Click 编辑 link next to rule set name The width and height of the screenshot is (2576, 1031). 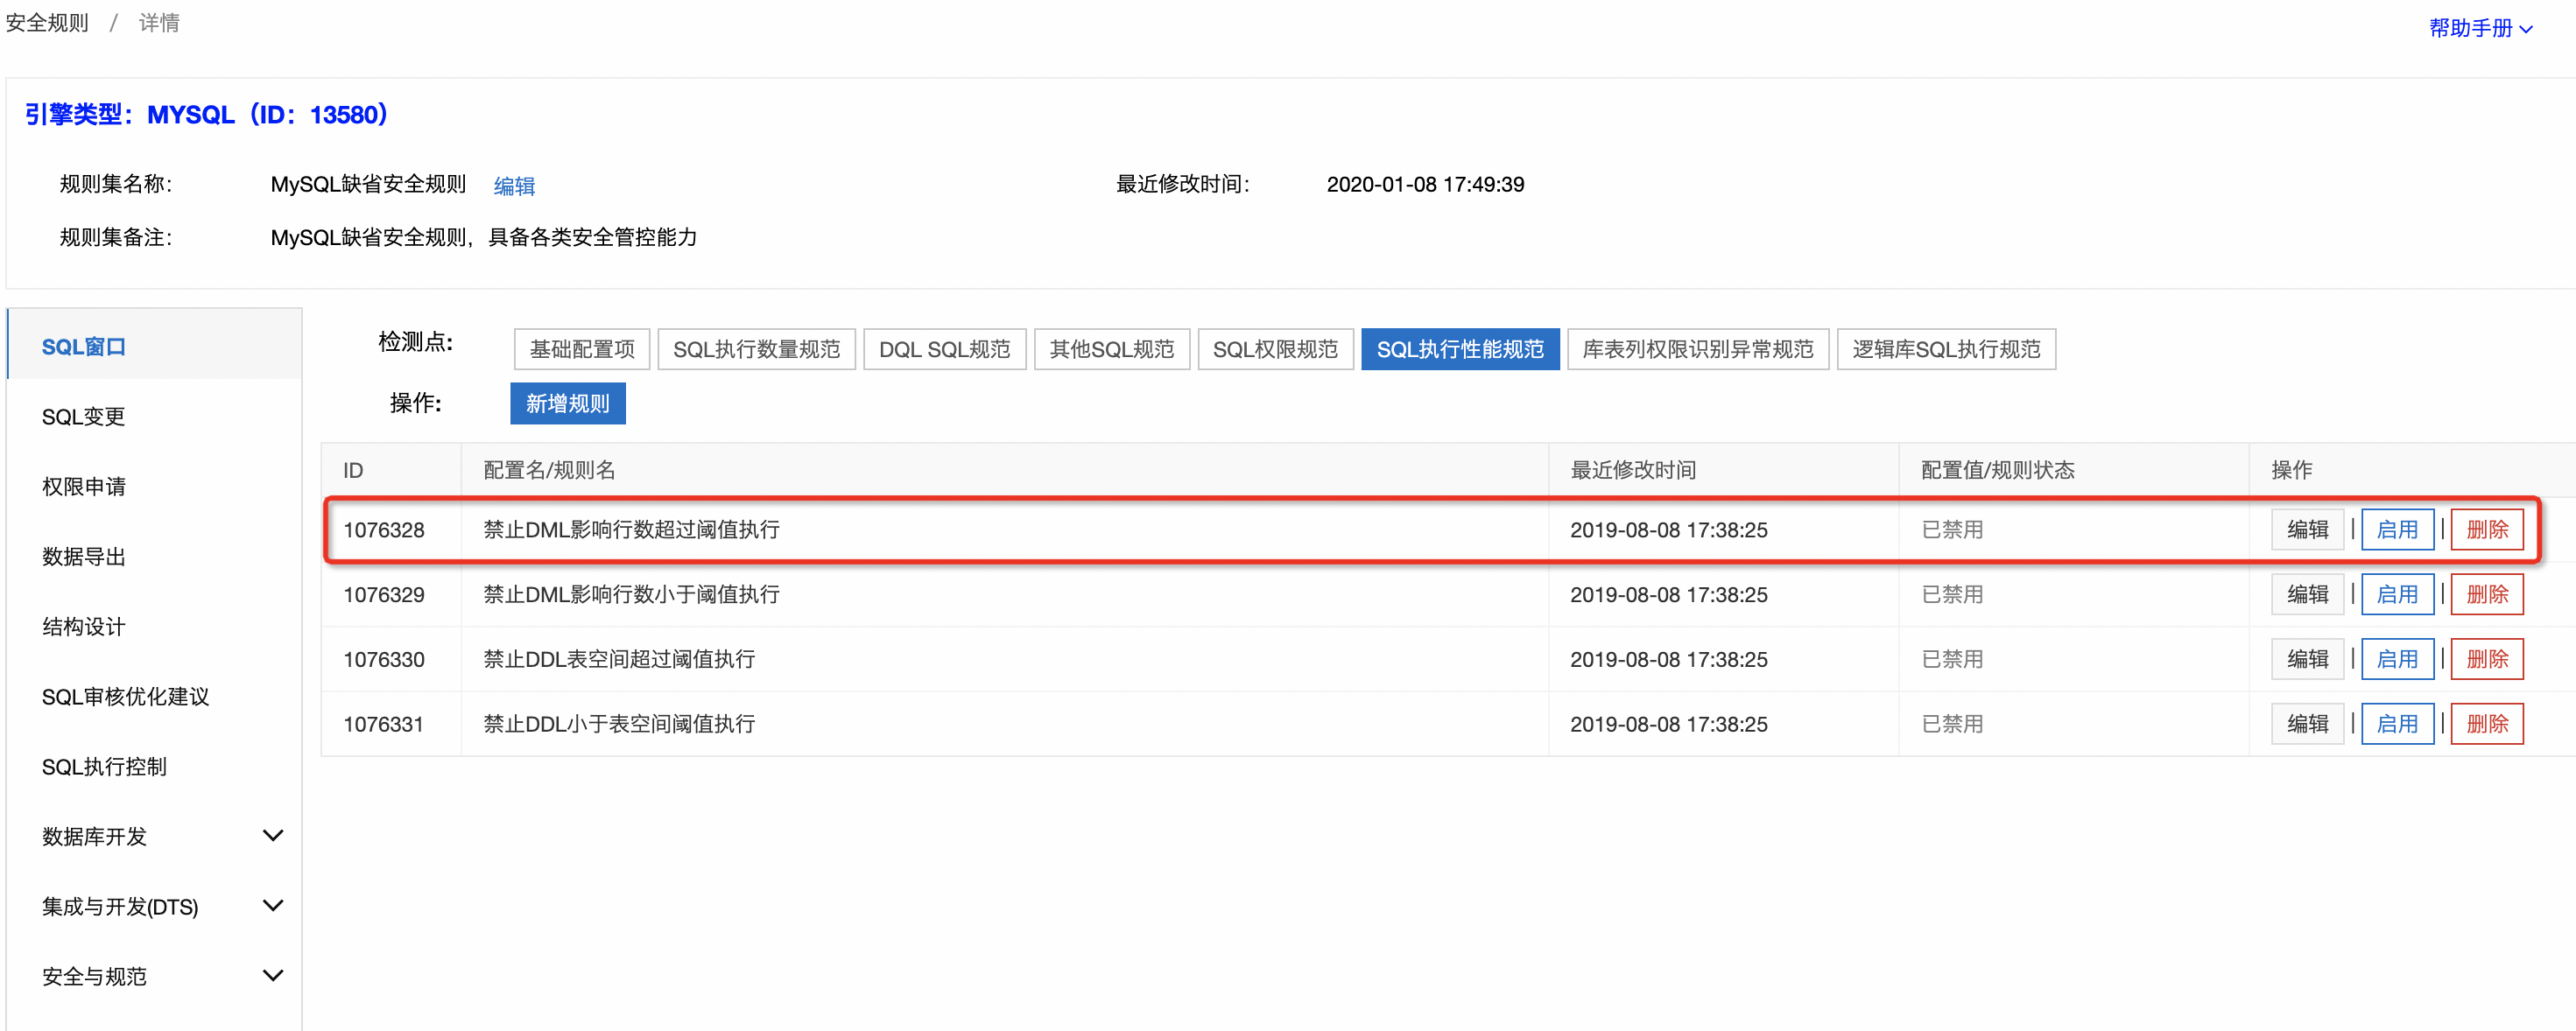[x=514, y=186]
